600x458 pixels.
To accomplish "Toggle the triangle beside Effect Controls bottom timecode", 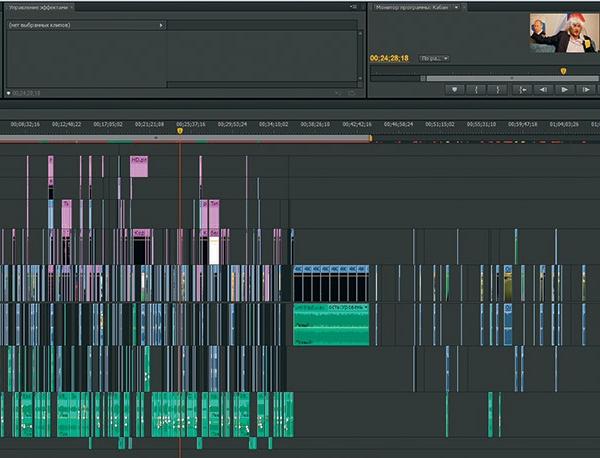I will 8,93.
